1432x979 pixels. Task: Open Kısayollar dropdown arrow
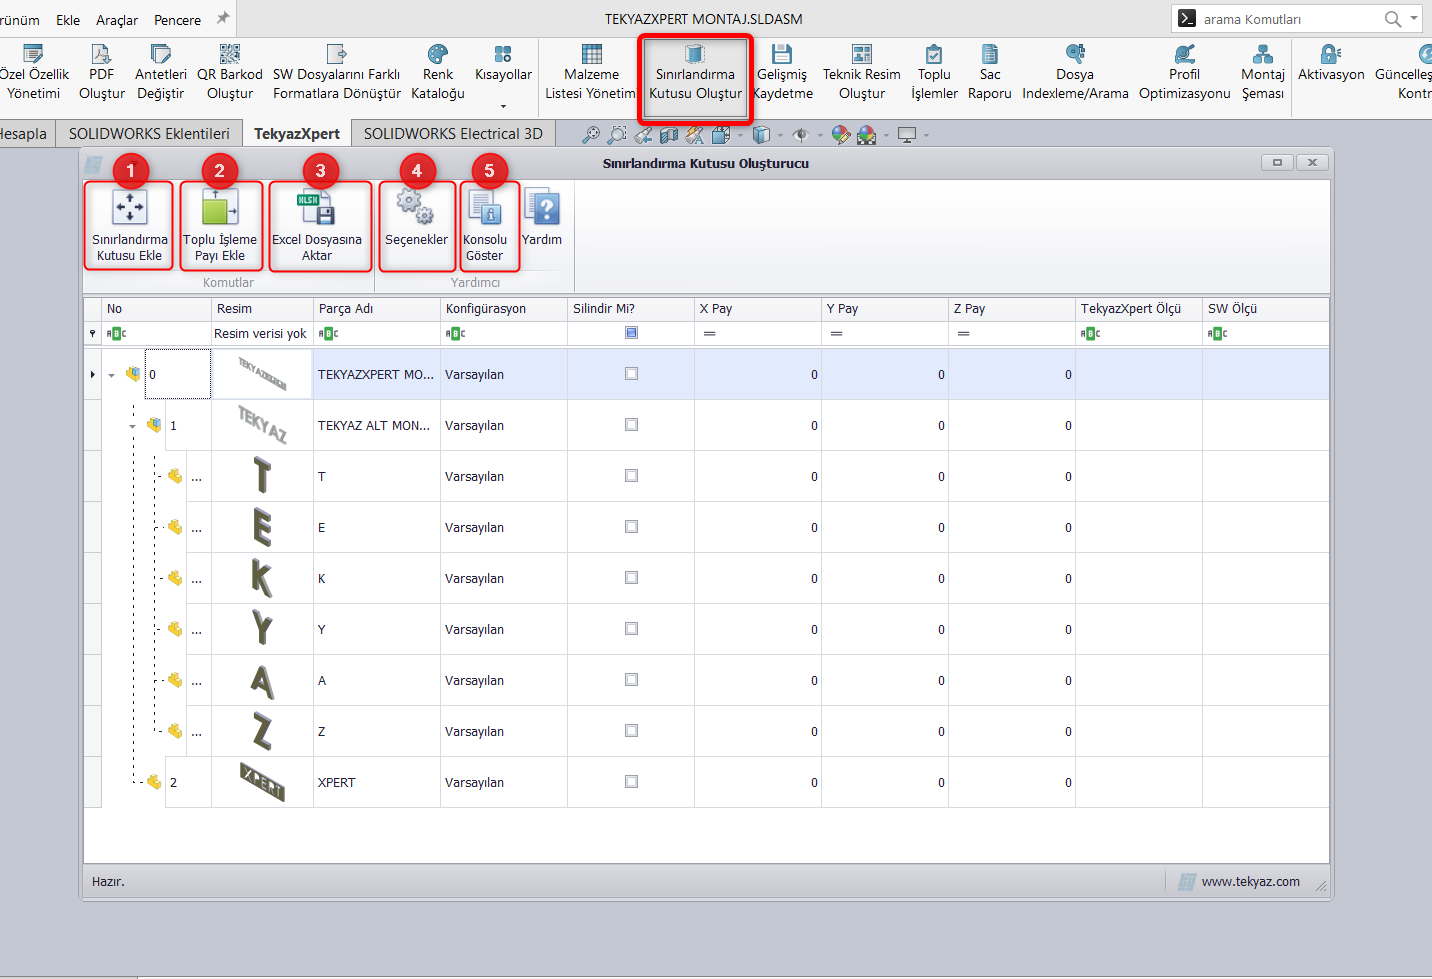tap(503, 106)
